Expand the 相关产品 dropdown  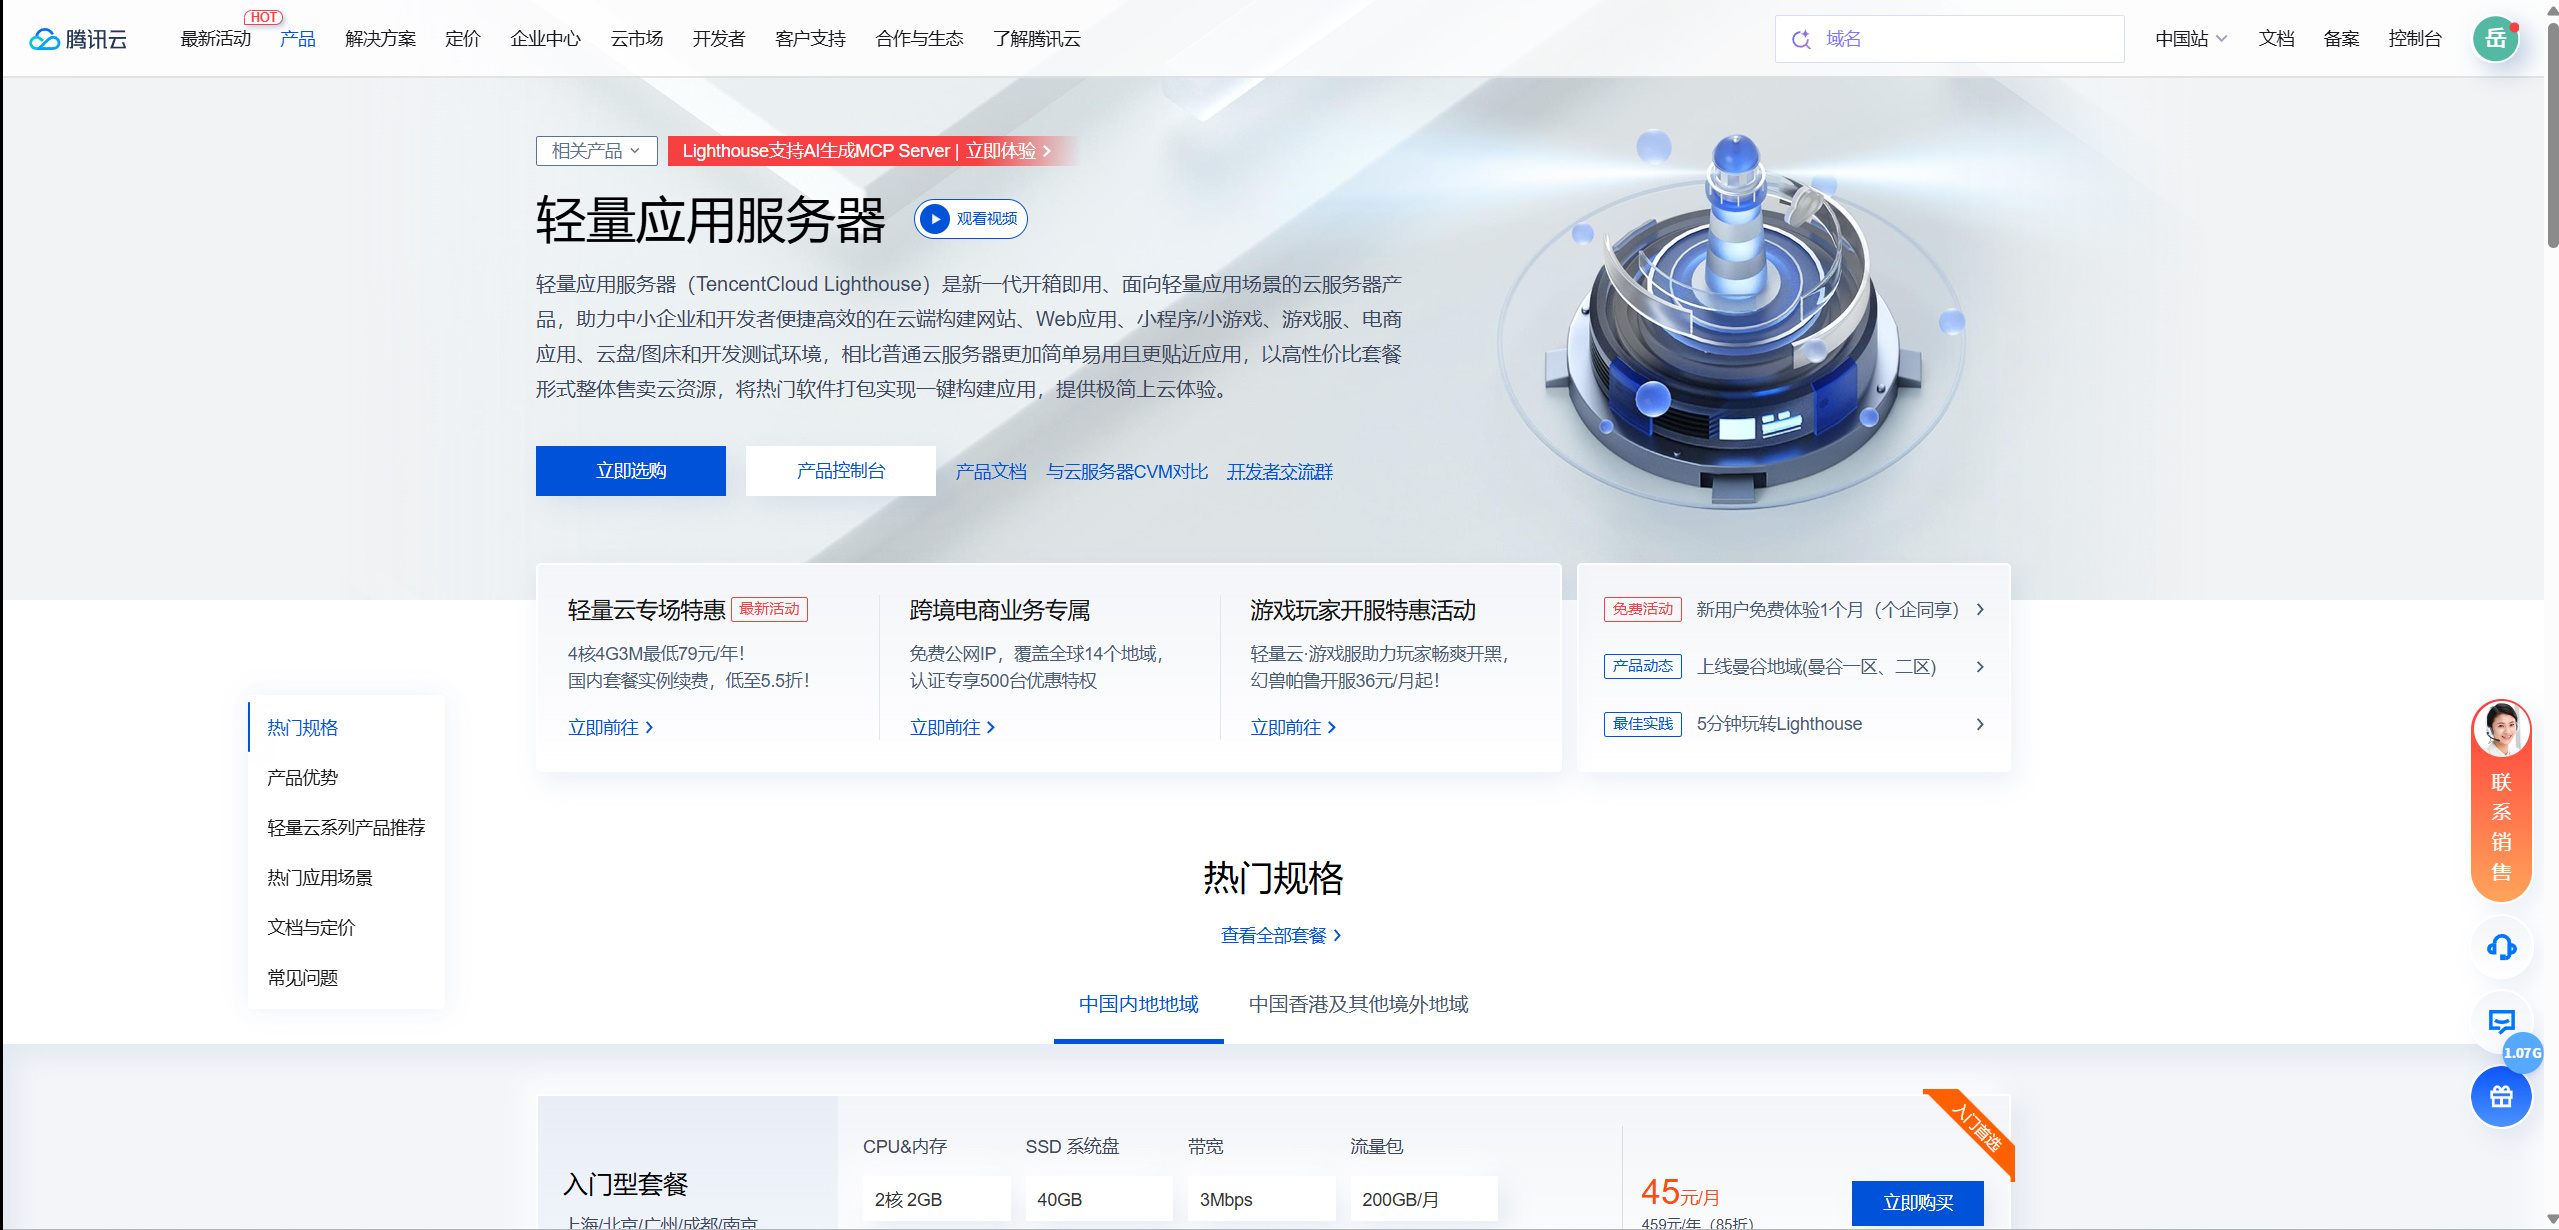596,151
